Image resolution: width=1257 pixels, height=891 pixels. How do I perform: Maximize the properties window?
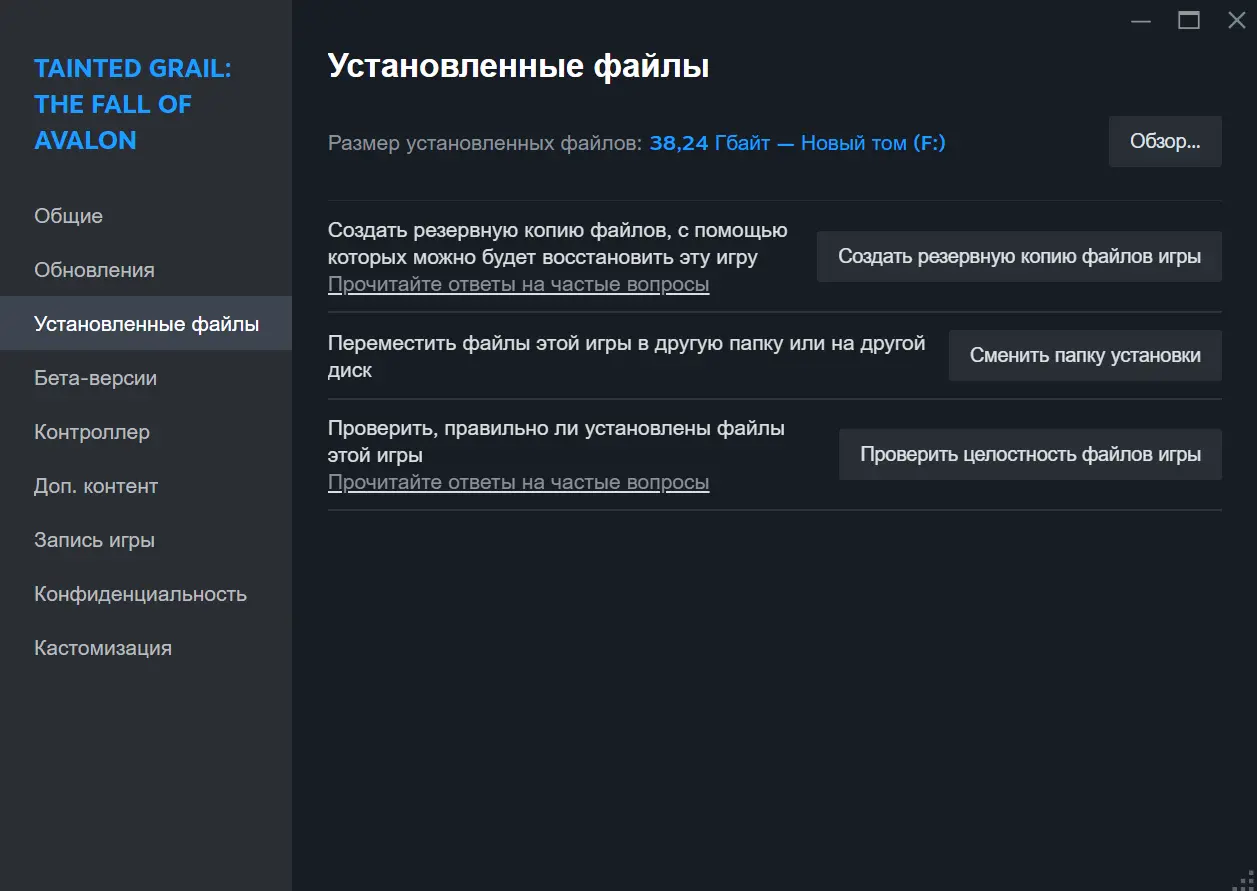click(1189, 21)
